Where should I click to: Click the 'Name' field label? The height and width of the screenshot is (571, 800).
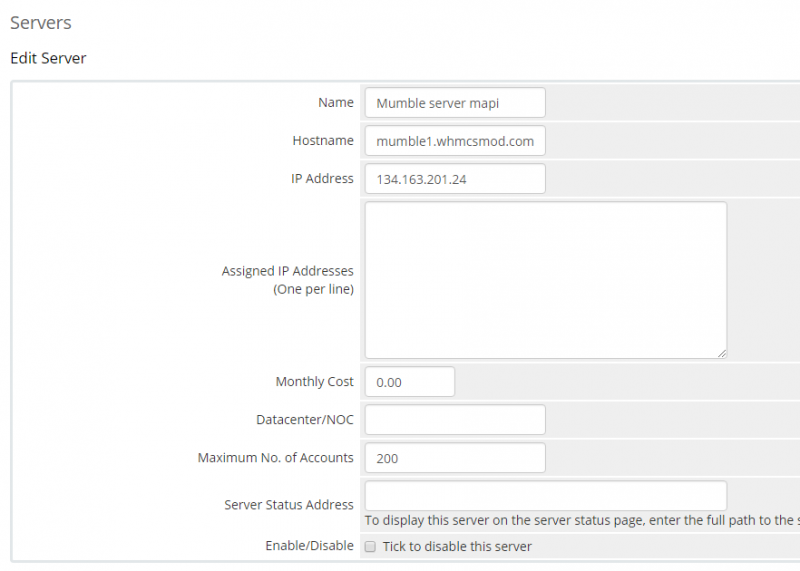pyautogui.click(x=336, y=102)
